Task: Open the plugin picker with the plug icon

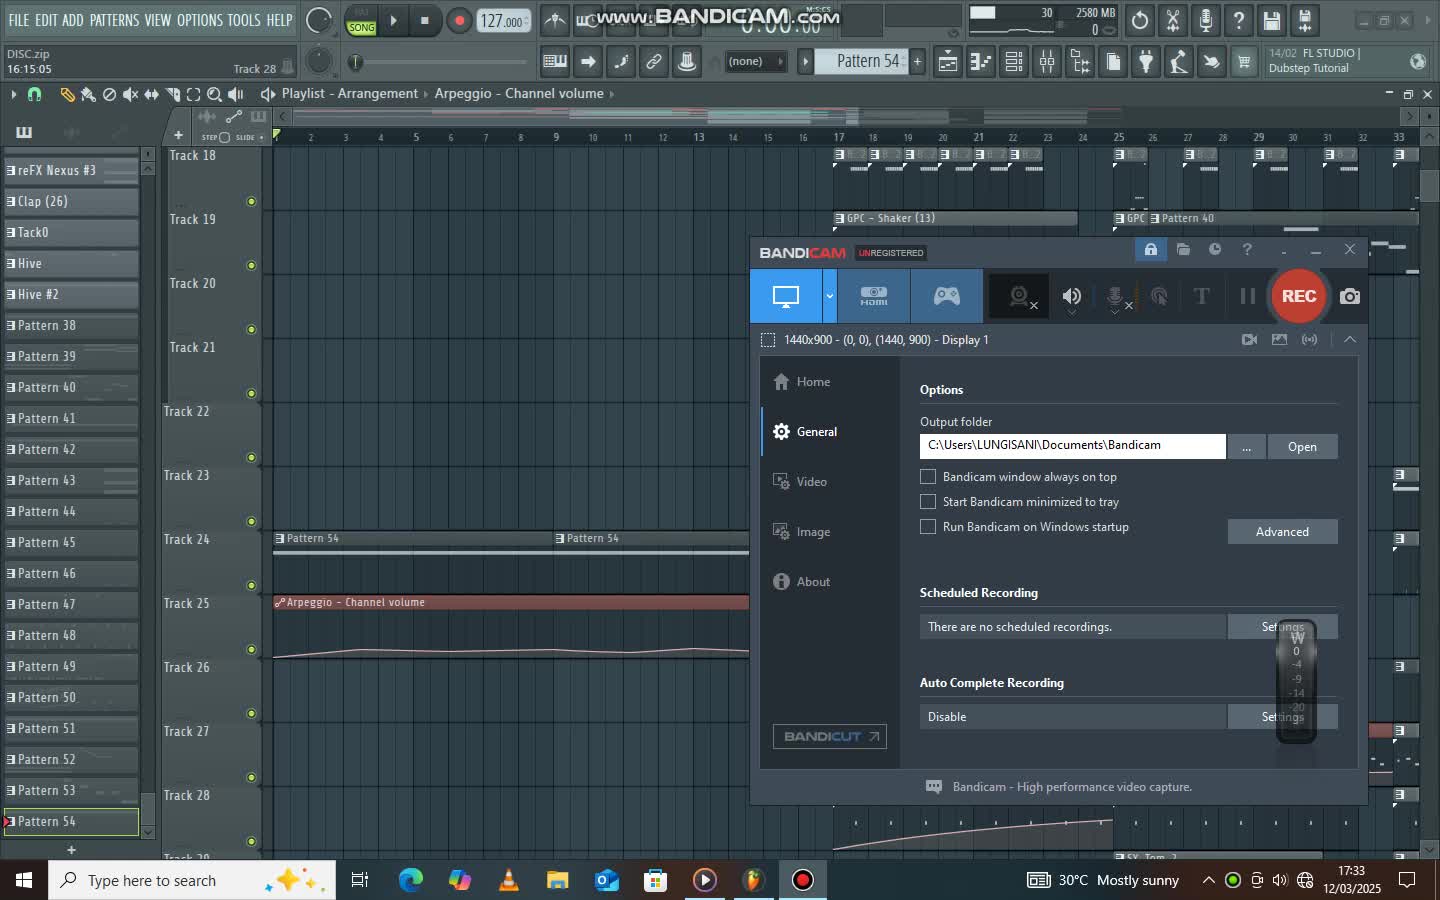Action: (x=1146, y=62)
